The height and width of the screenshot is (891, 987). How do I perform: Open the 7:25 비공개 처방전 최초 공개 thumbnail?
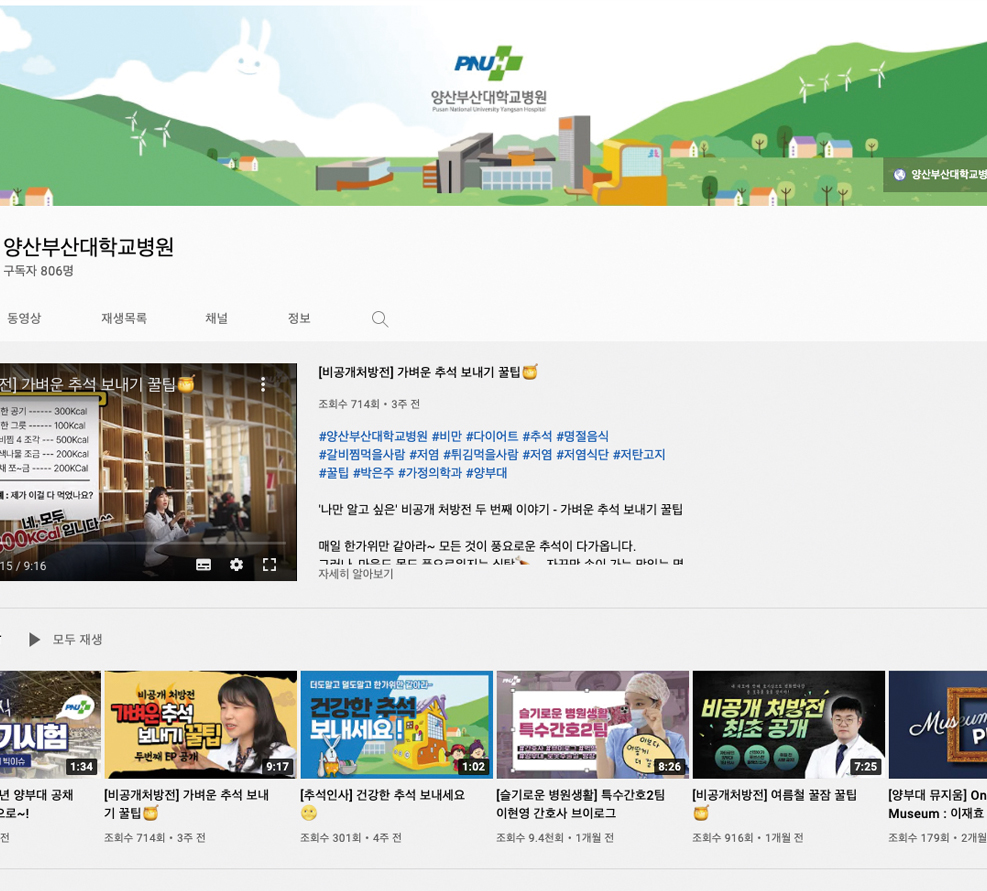click(789, 725)
